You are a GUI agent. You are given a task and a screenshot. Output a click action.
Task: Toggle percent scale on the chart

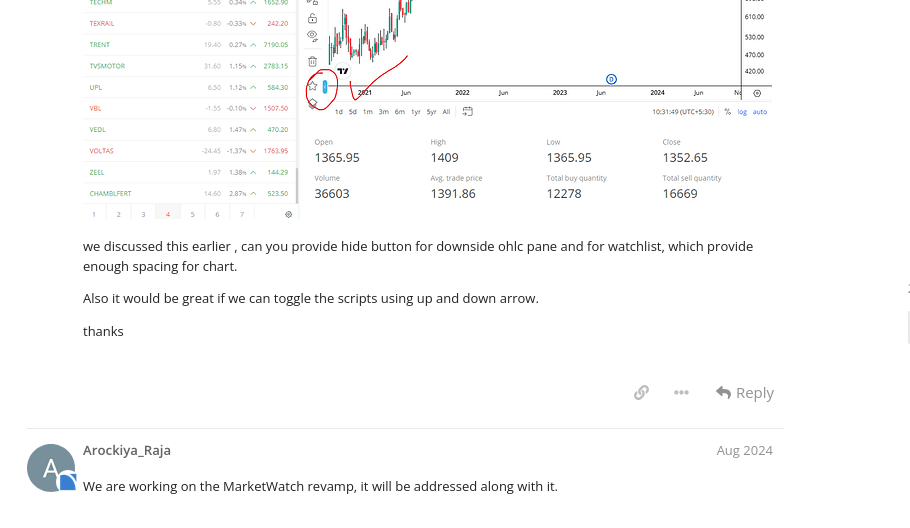tap(728, 112)
